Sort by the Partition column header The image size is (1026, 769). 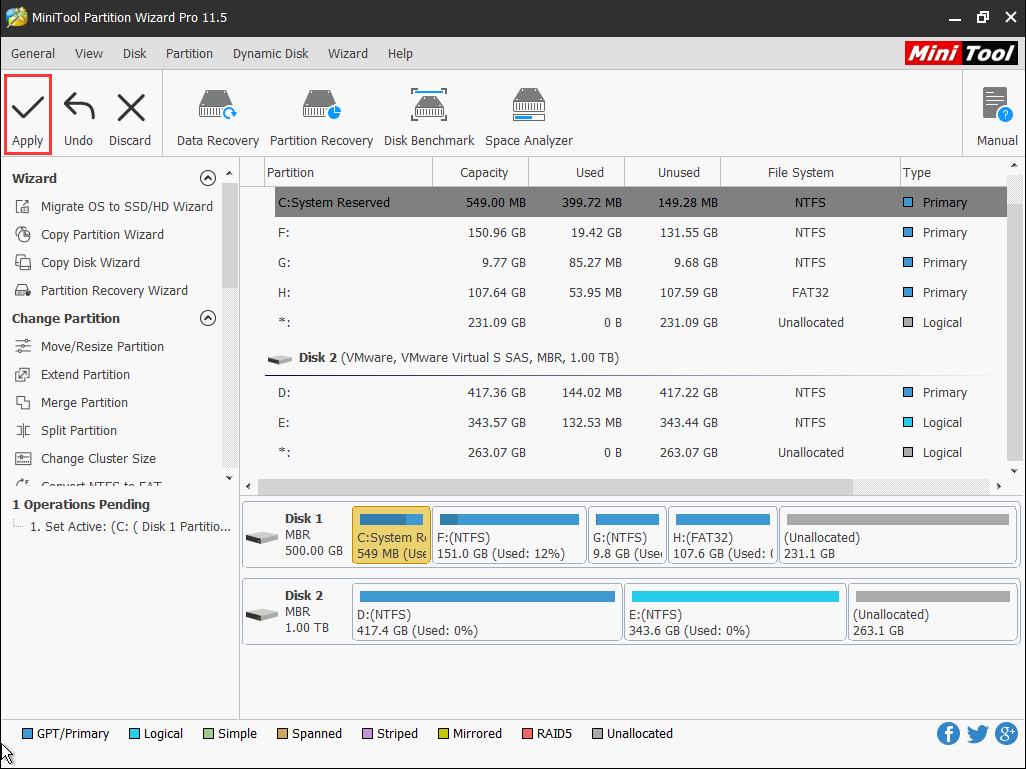click(349, 173)
